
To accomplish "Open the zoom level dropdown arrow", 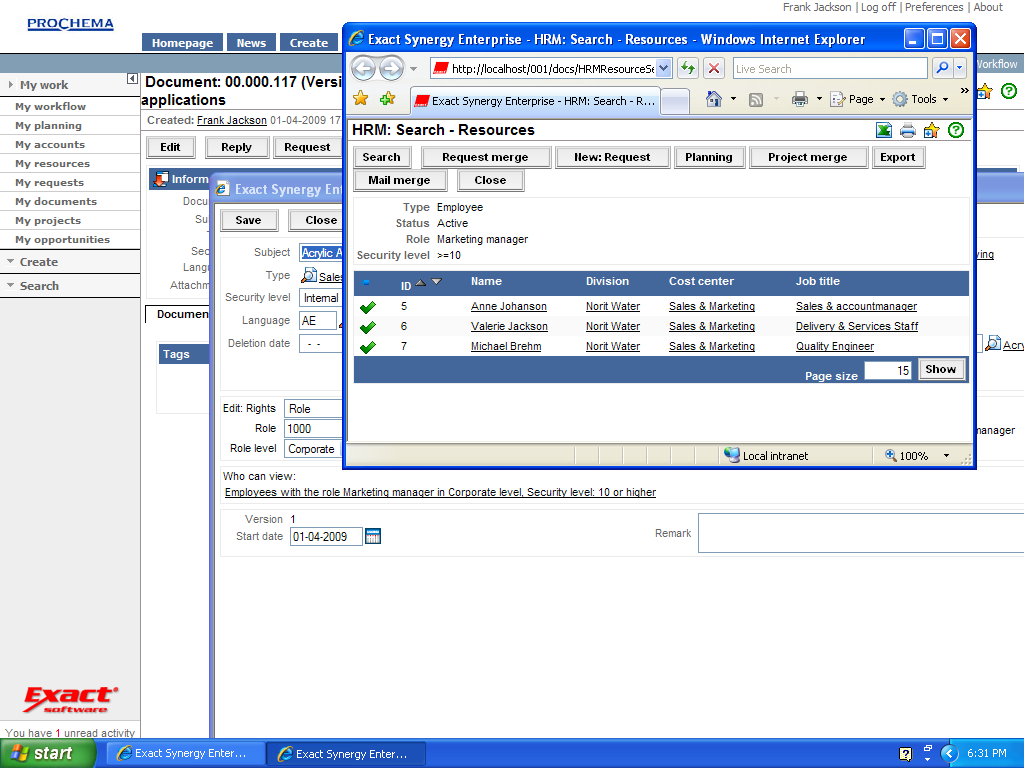I will (946, 456).
